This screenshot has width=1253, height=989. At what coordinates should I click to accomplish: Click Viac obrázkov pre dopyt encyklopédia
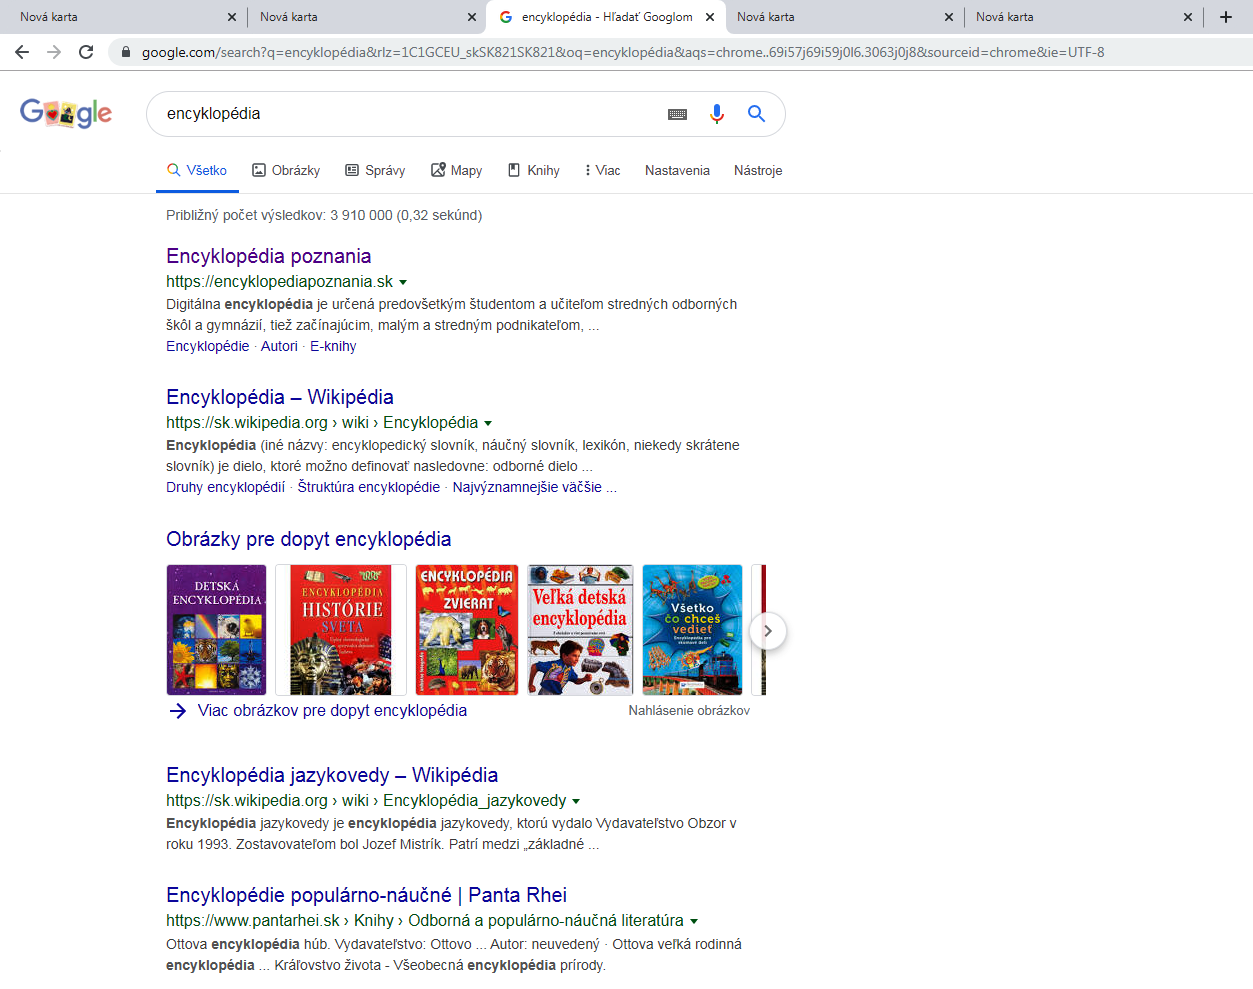(x=332, y=711)
